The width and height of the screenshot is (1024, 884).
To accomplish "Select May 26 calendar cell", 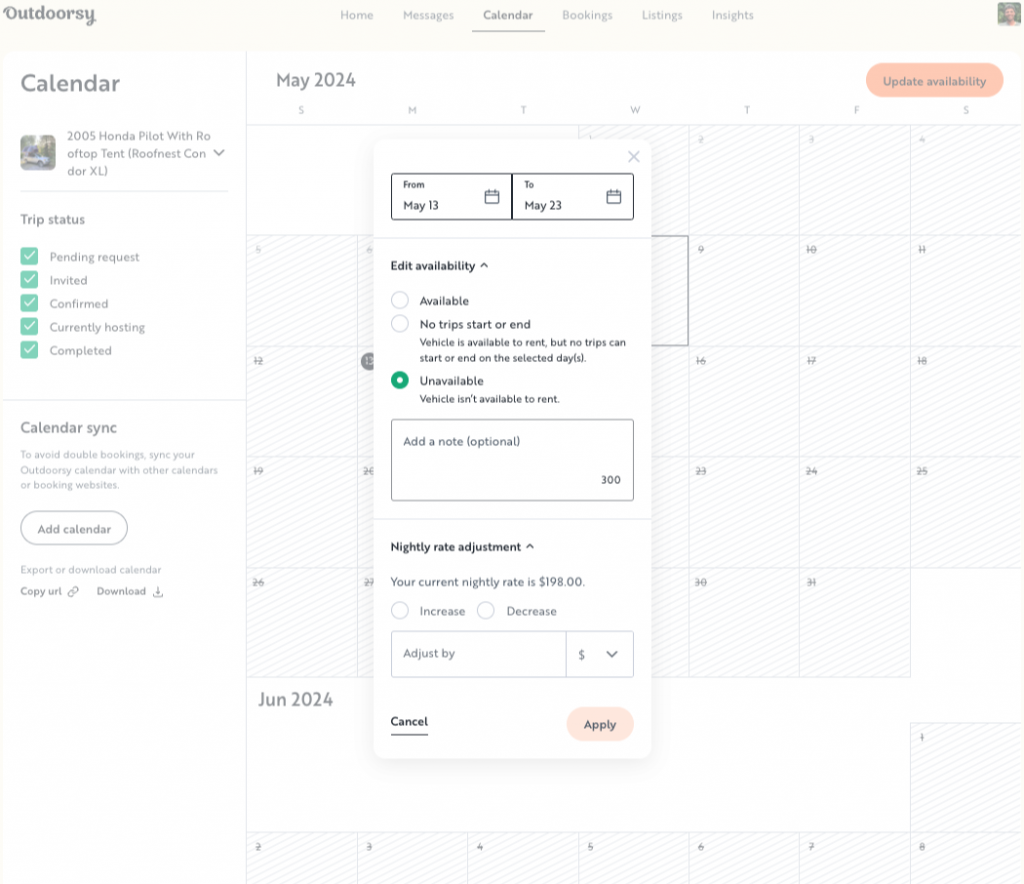I will tap(302, 622).
